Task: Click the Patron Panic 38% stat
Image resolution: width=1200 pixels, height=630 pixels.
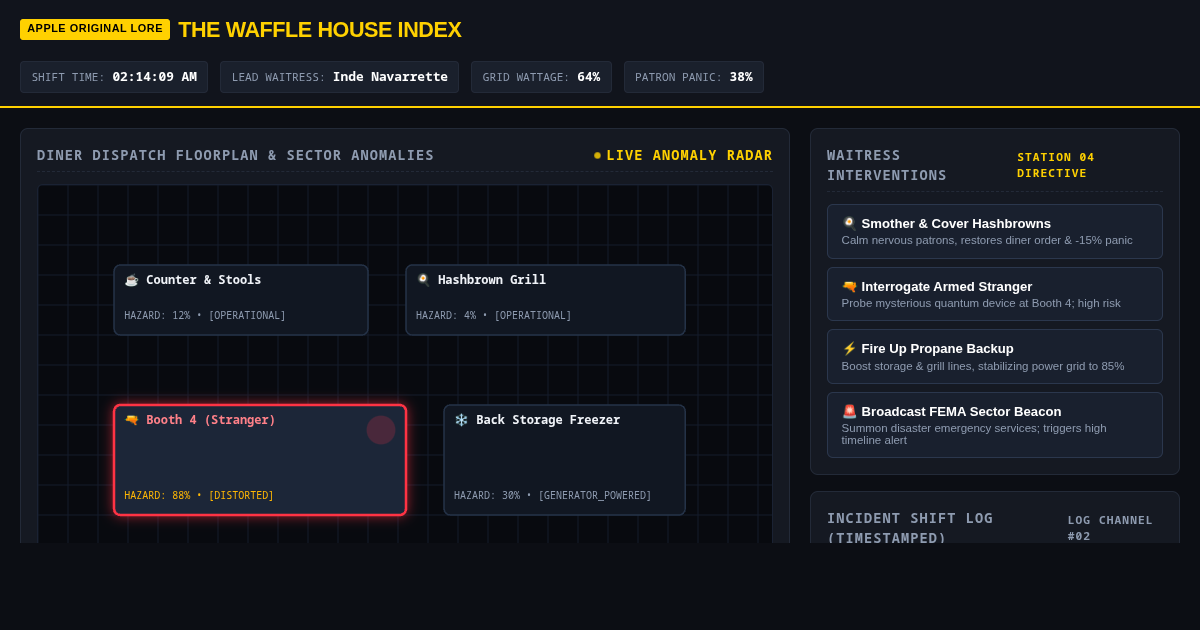Action: [x=694, y=77]
